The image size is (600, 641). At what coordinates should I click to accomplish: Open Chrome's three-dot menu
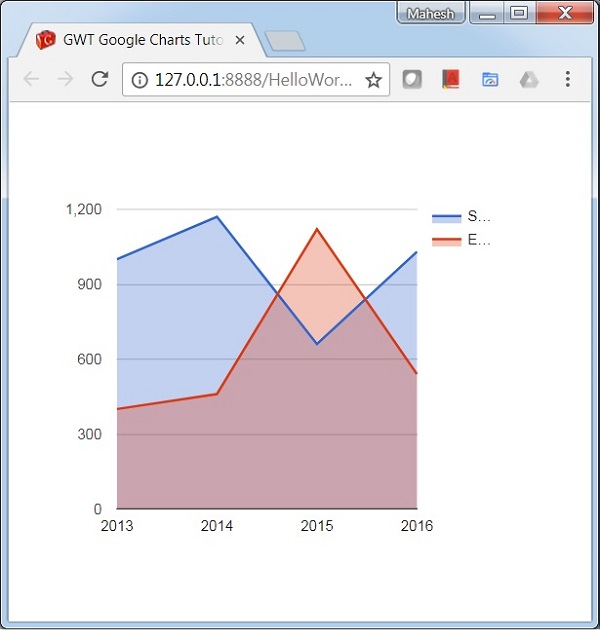[568, 80]
